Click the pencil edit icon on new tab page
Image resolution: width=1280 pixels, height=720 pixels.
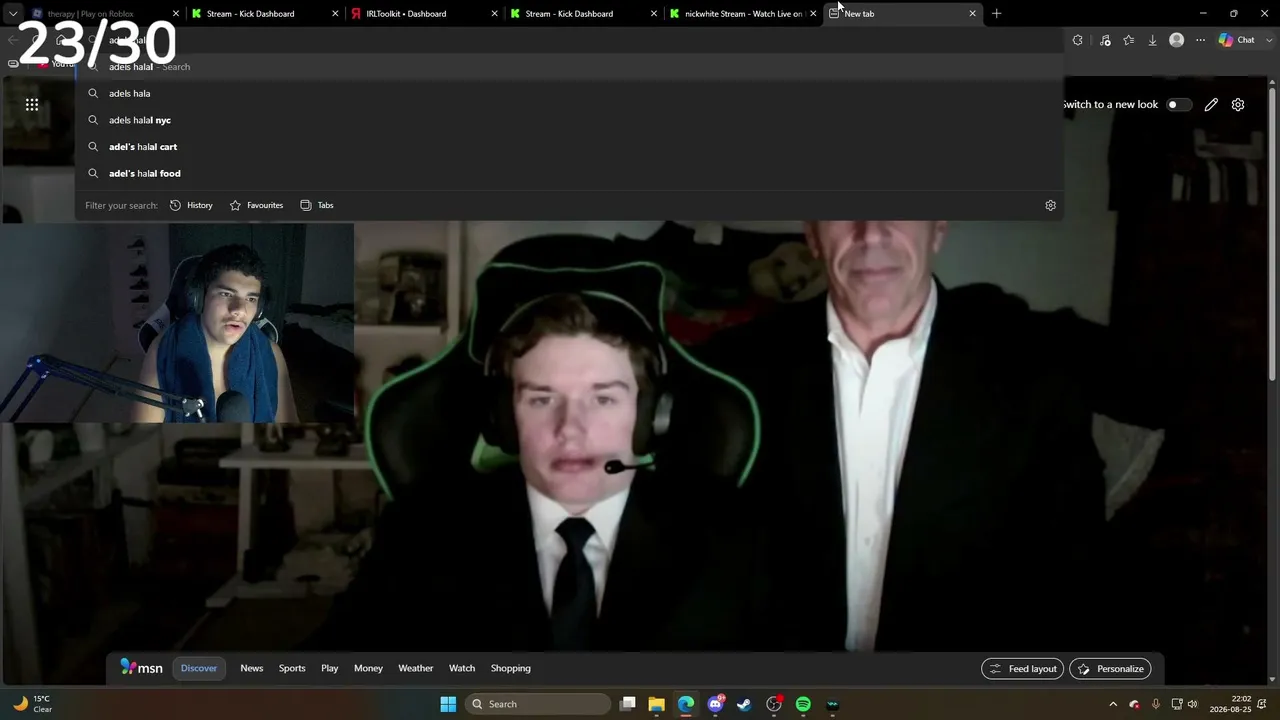tap(1211, 104)
